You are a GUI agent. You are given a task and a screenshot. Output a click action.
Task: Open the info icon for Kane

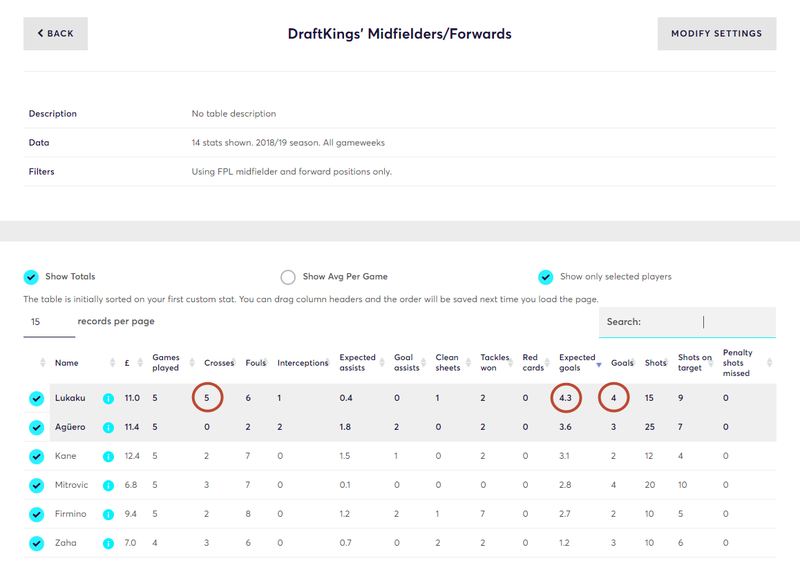pyautogui.click(x=108, y=457)
